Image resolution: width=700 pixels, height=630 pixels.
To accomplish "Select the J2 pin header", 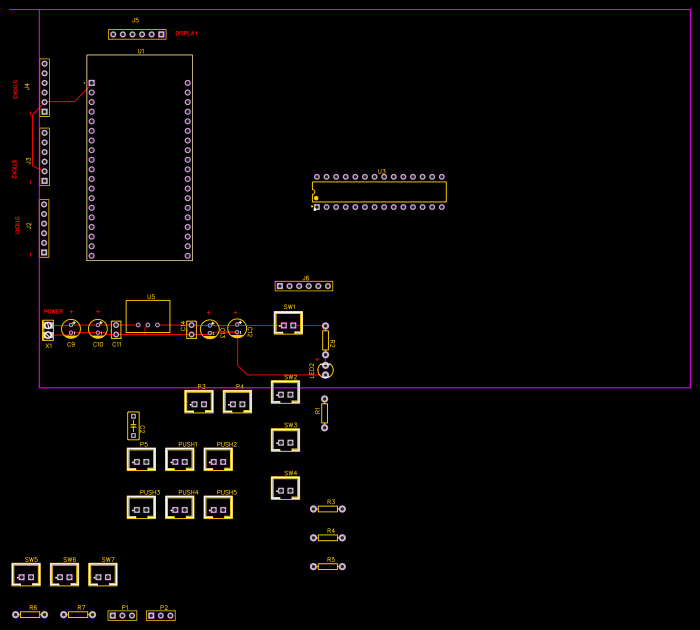I will tap(44, 229).
